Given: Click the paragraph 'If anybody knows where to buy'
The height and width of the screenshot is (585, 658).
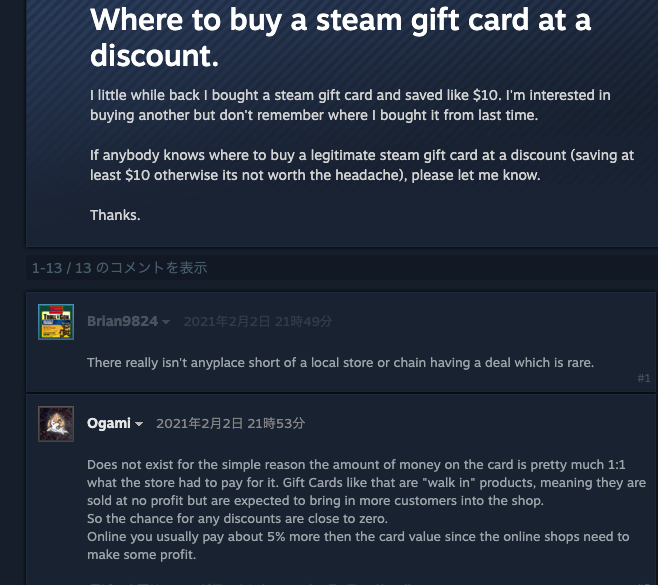Looking at the screenshot, I should coord(362,165).
